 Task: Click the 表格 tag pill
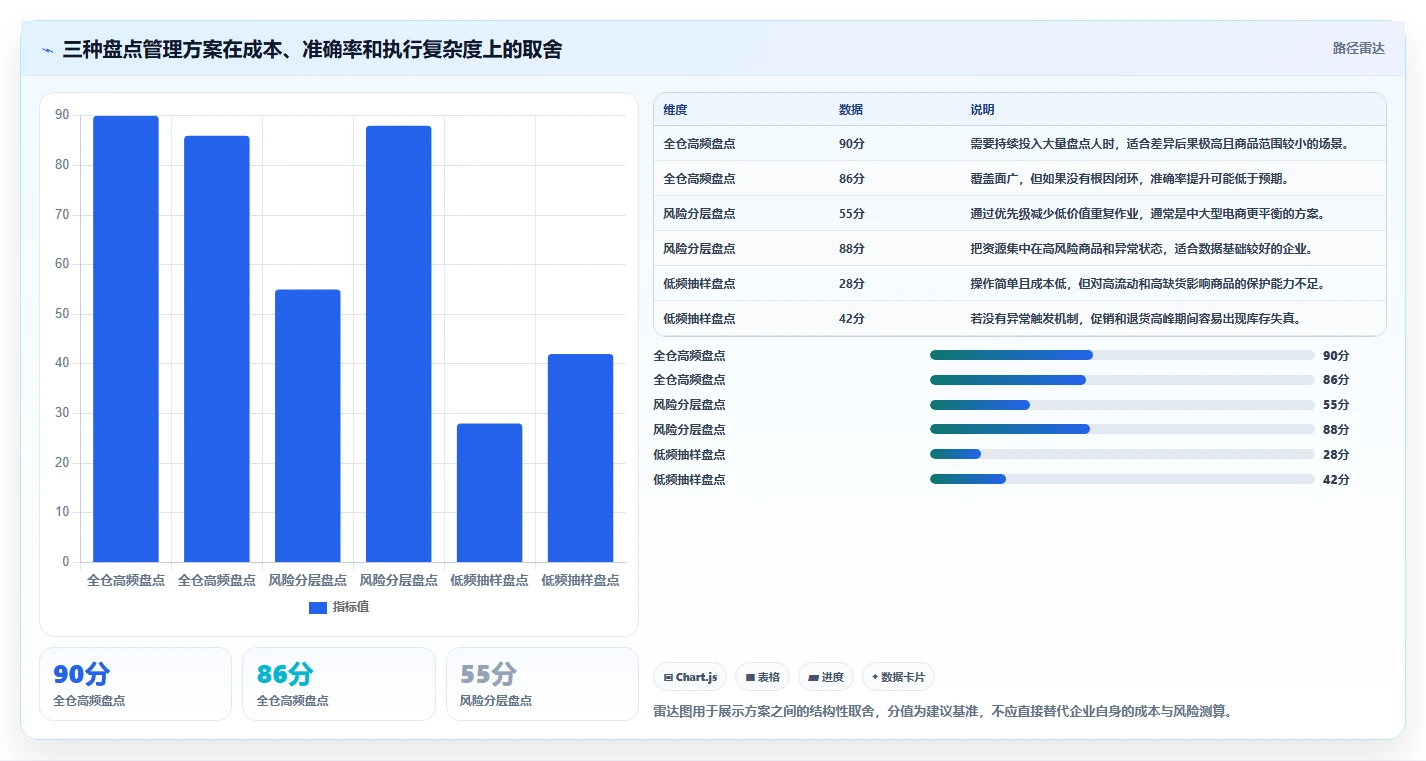coord(762,677)
